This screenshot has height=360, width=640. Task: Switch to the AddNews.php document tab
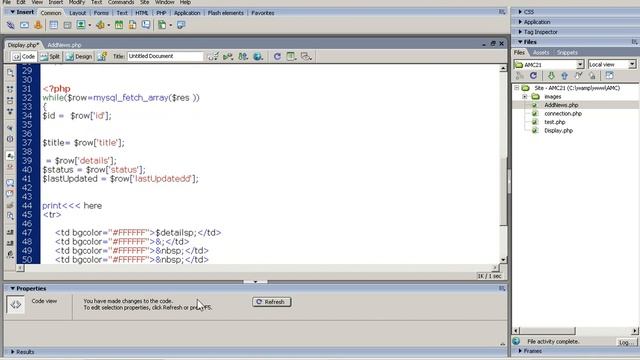point(64,45)
